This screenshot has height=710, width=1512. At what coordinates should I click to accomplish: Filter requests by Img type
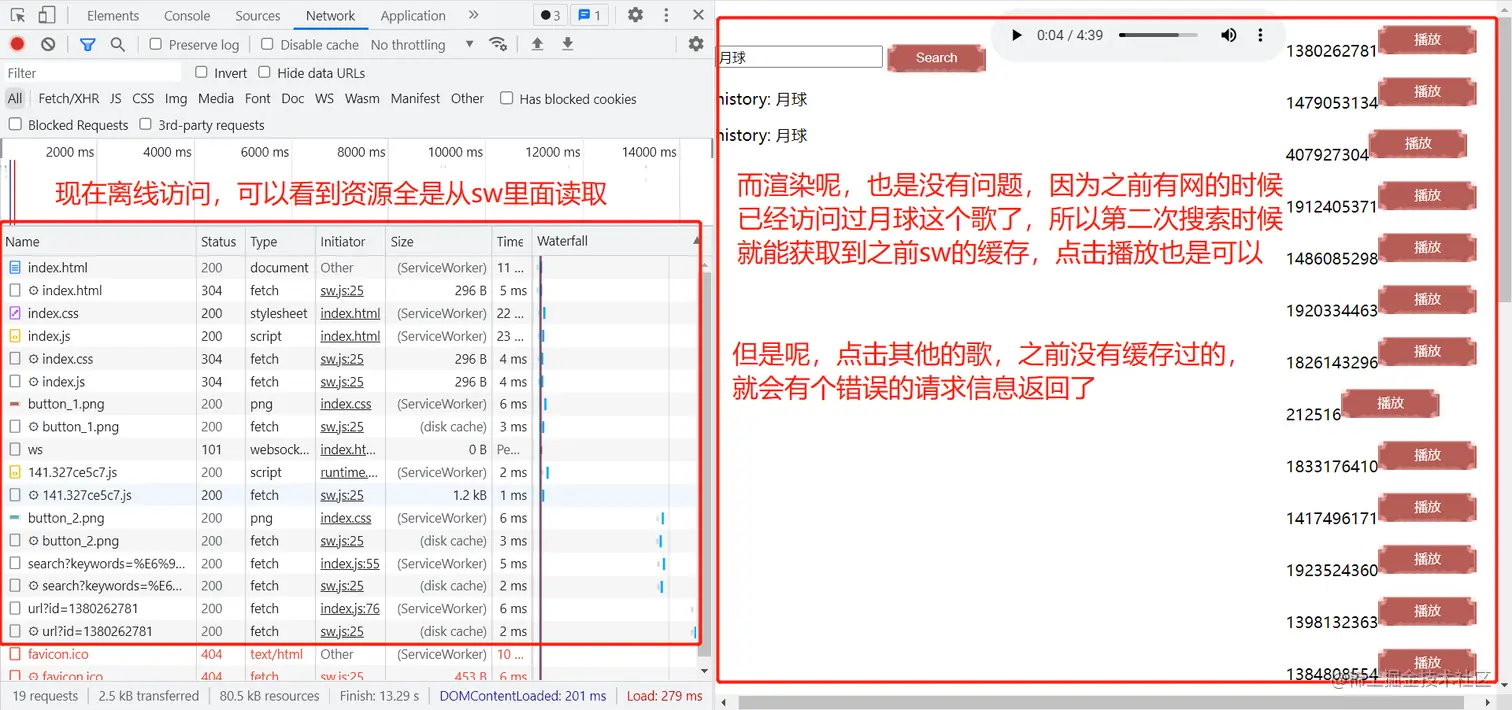pyautogui.click(x=176, y=98)
